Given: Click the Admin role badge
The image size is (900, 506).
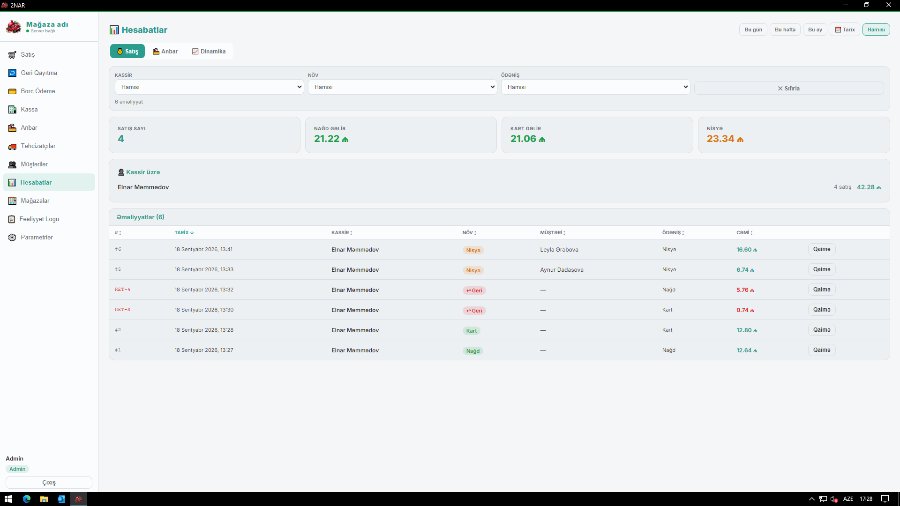Looking at the screenshot, I should (x=17, y=469).
